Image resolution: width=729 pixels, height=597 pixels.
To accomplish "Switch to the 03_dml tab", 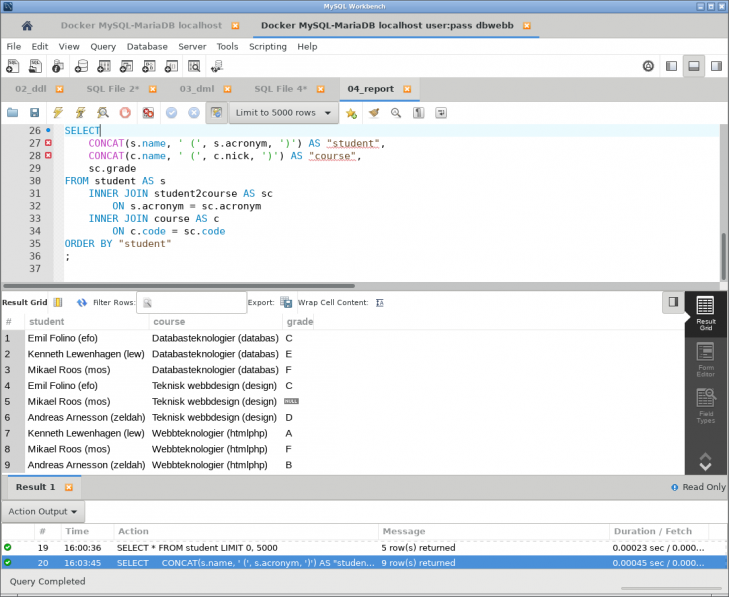I will click(197, 89).
